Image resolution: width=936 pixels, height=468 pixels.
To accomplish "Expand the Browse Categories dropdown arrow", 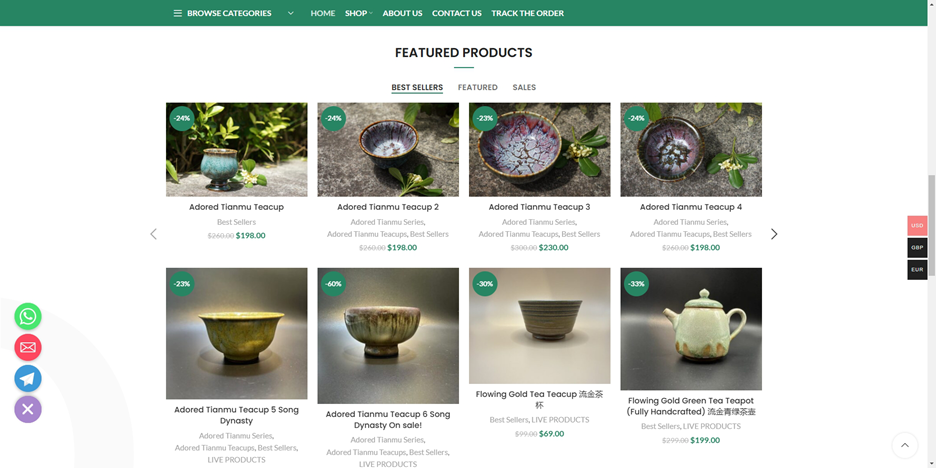I will pyautogui.click(x=291, y=13).
